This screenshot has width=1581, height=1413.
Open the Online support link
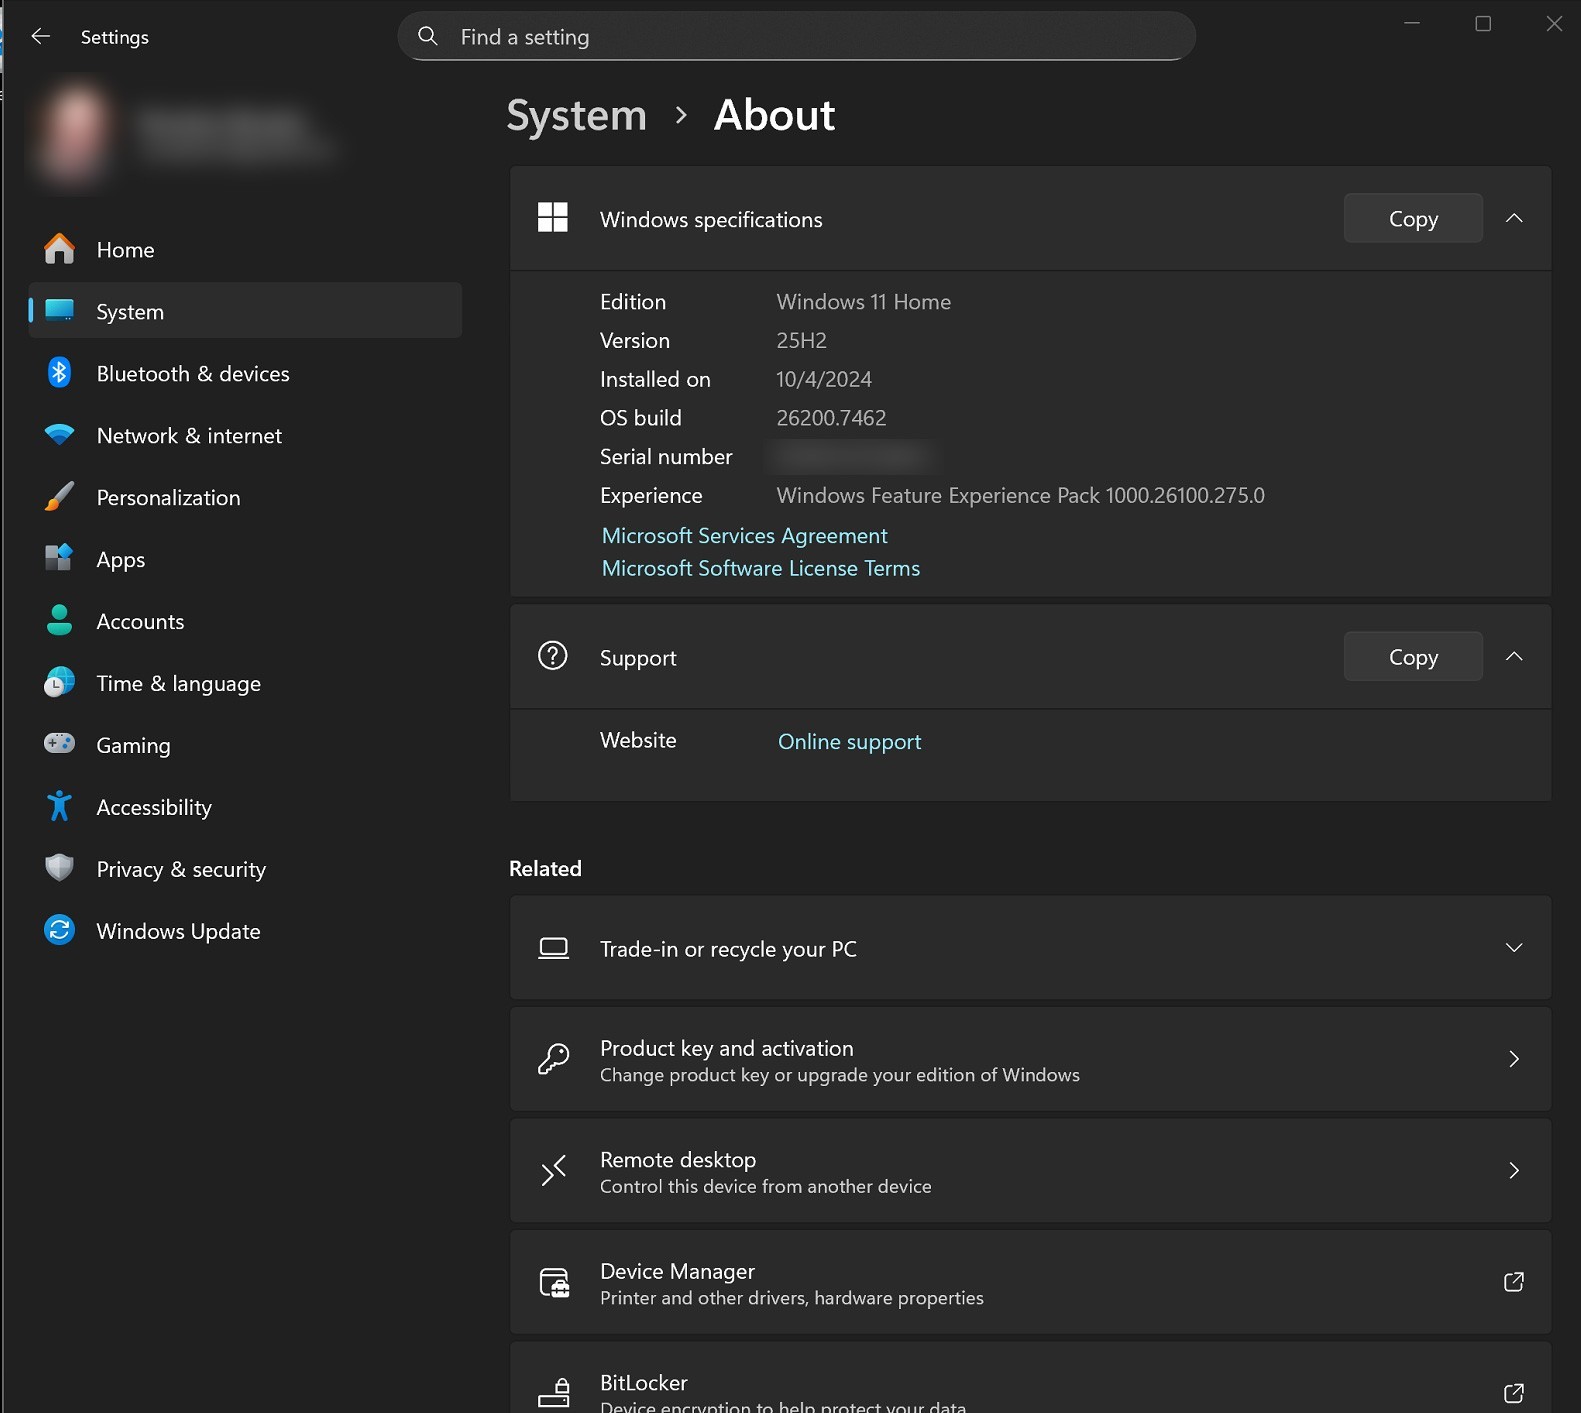[x=850, y=741]
